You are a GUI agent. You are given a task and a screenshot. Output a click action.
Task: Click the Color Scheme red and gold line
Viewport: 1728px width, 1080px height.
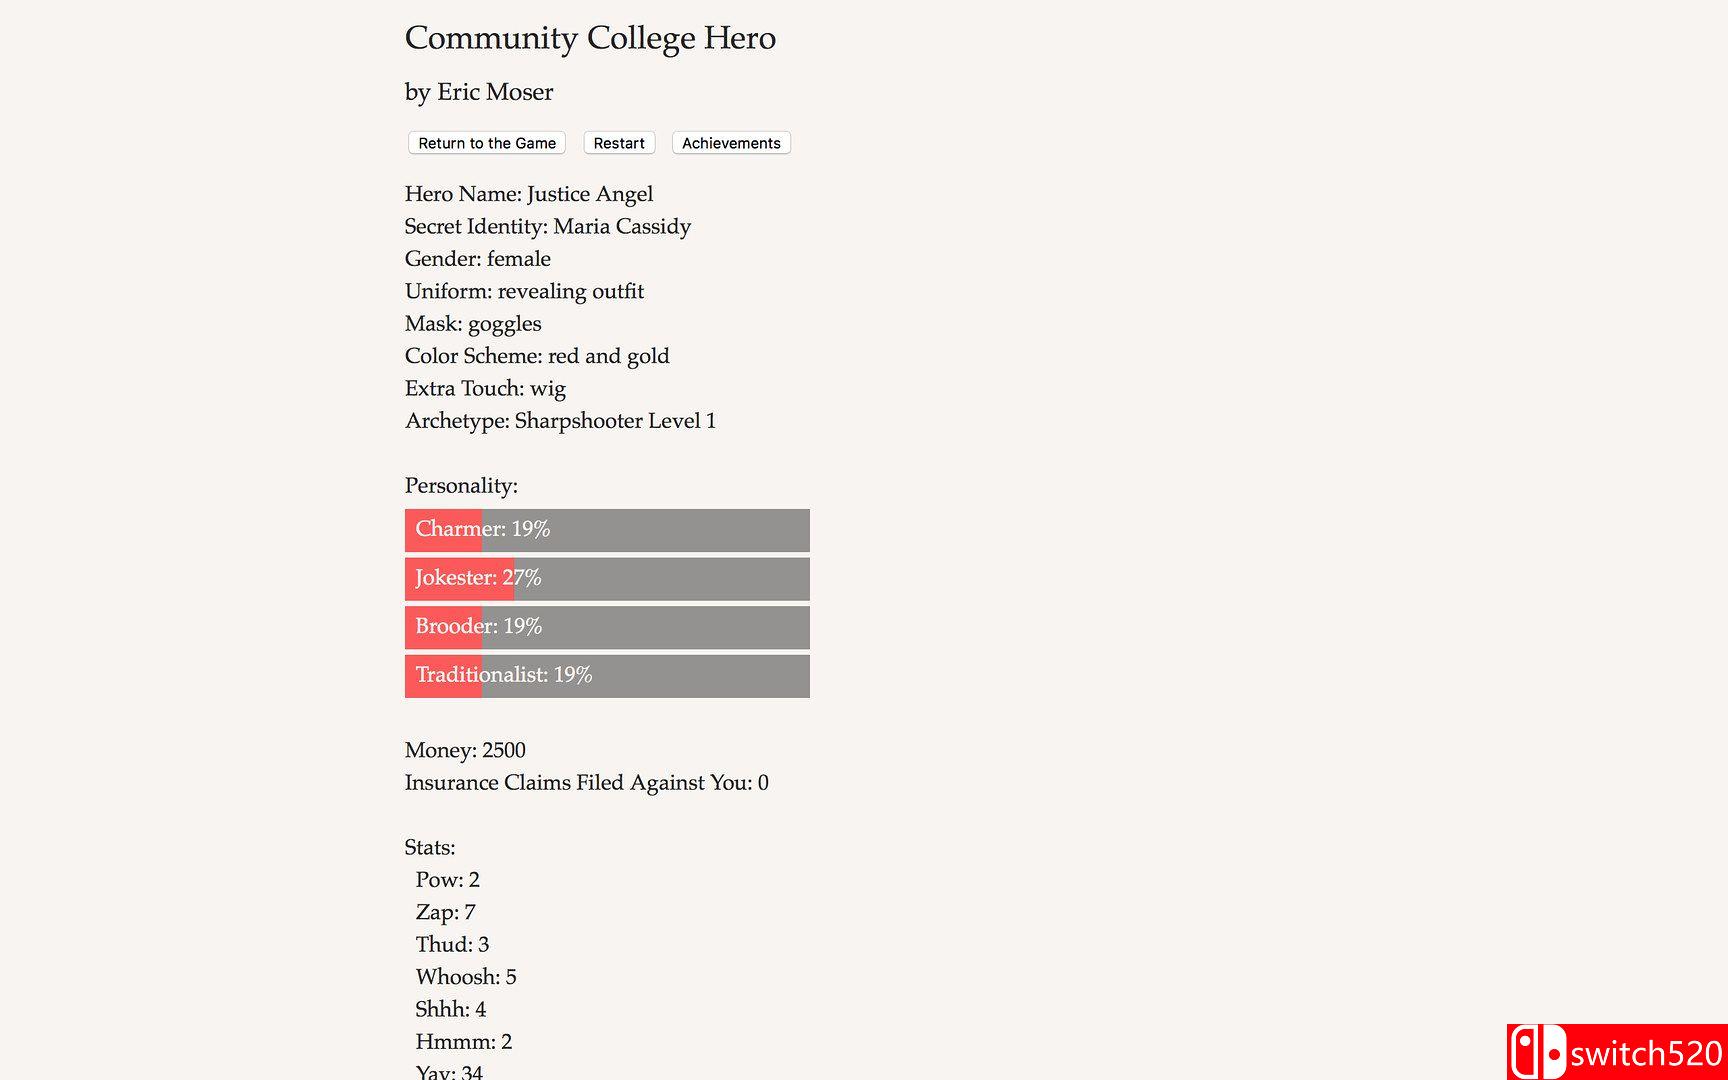click(x=537, y=356)
